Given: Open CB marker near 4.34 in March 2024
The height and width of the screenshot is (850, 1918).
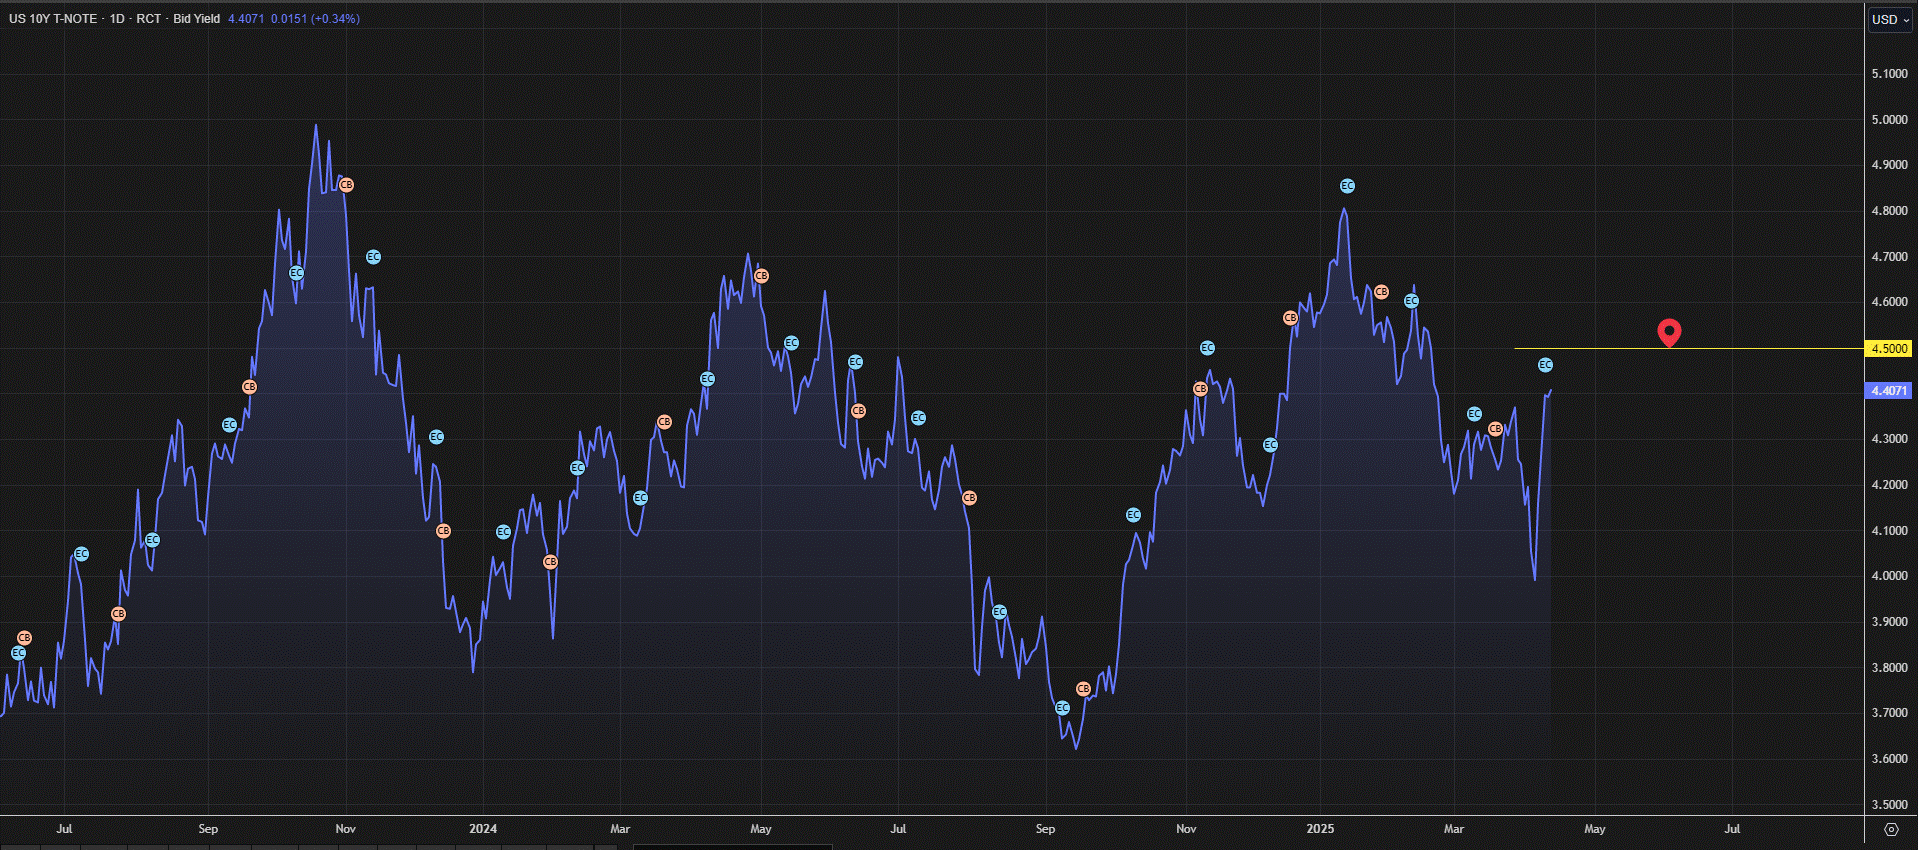Looking at the screenshot, I should (x=664, y=422).
